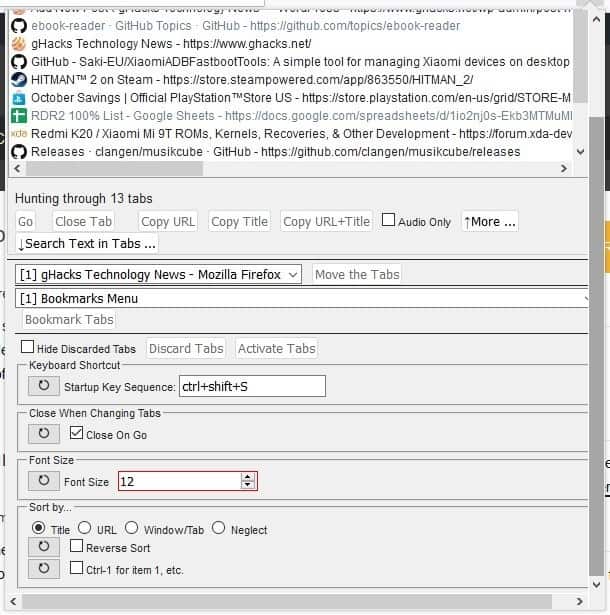Expand Search Text in Tabs section

coord(87,244)
